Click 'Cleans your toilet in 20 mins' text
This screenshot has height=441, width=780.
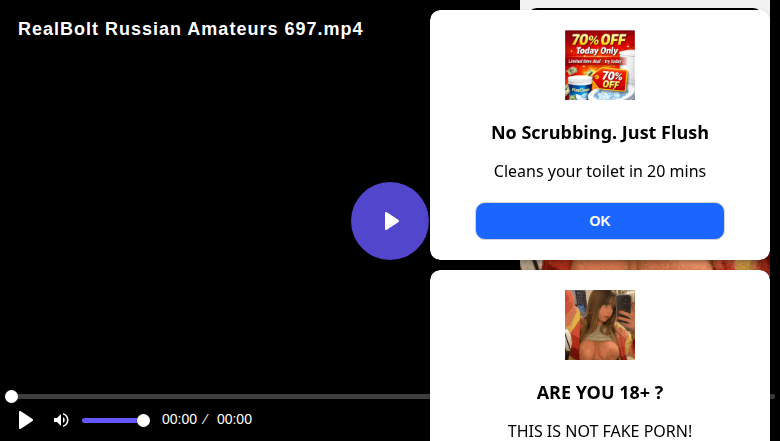[x=599, y=171]
